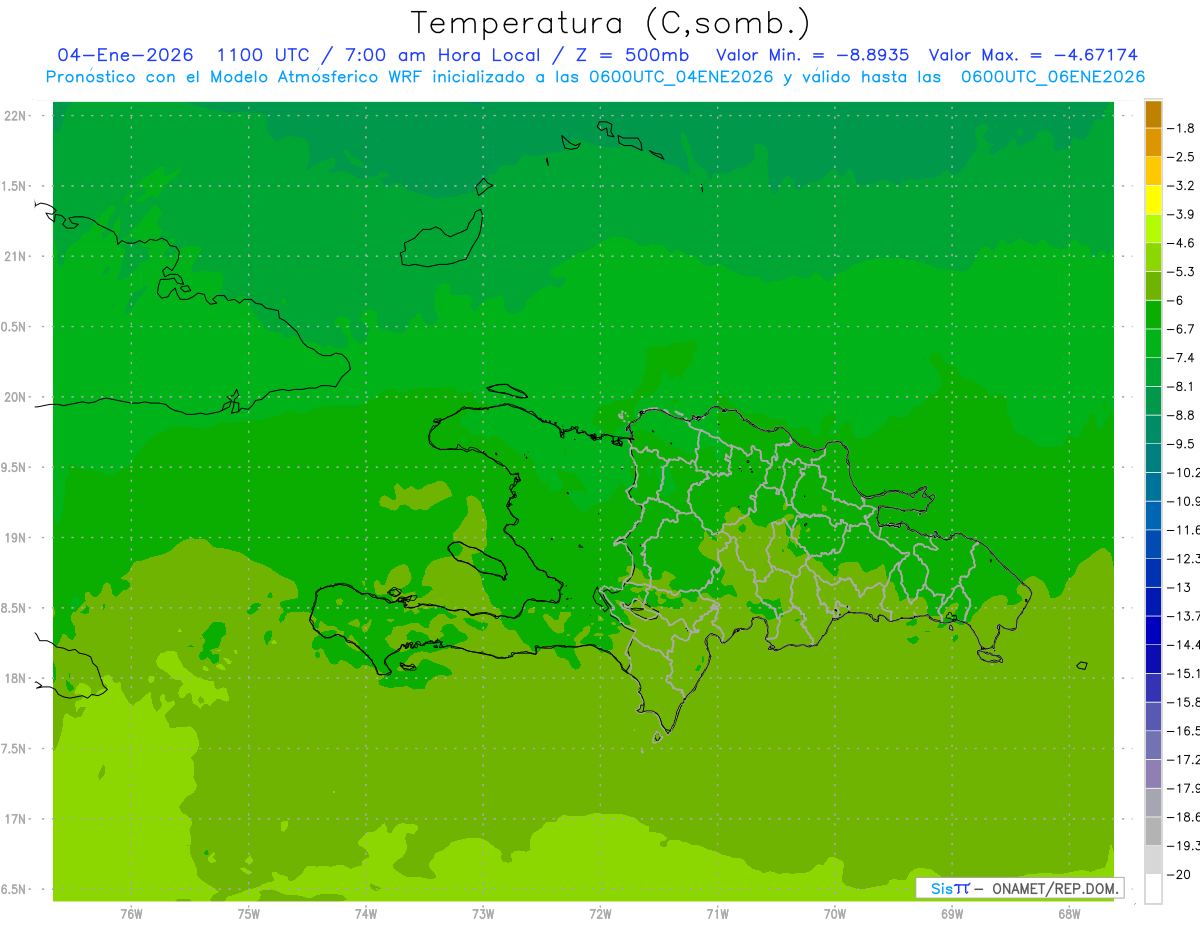Click the '71W' longitude axis label

(x=717, y=913)
